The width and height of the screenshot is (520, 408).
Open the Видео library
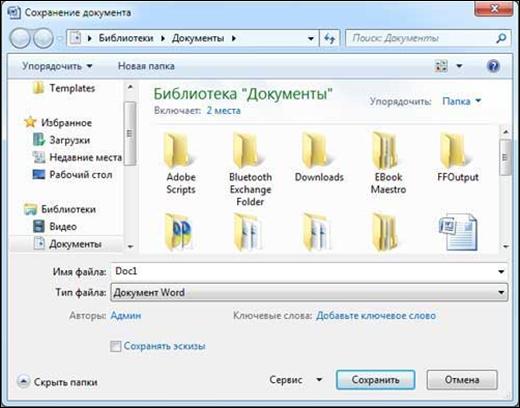pyautogui.click(x=55, y=227)
